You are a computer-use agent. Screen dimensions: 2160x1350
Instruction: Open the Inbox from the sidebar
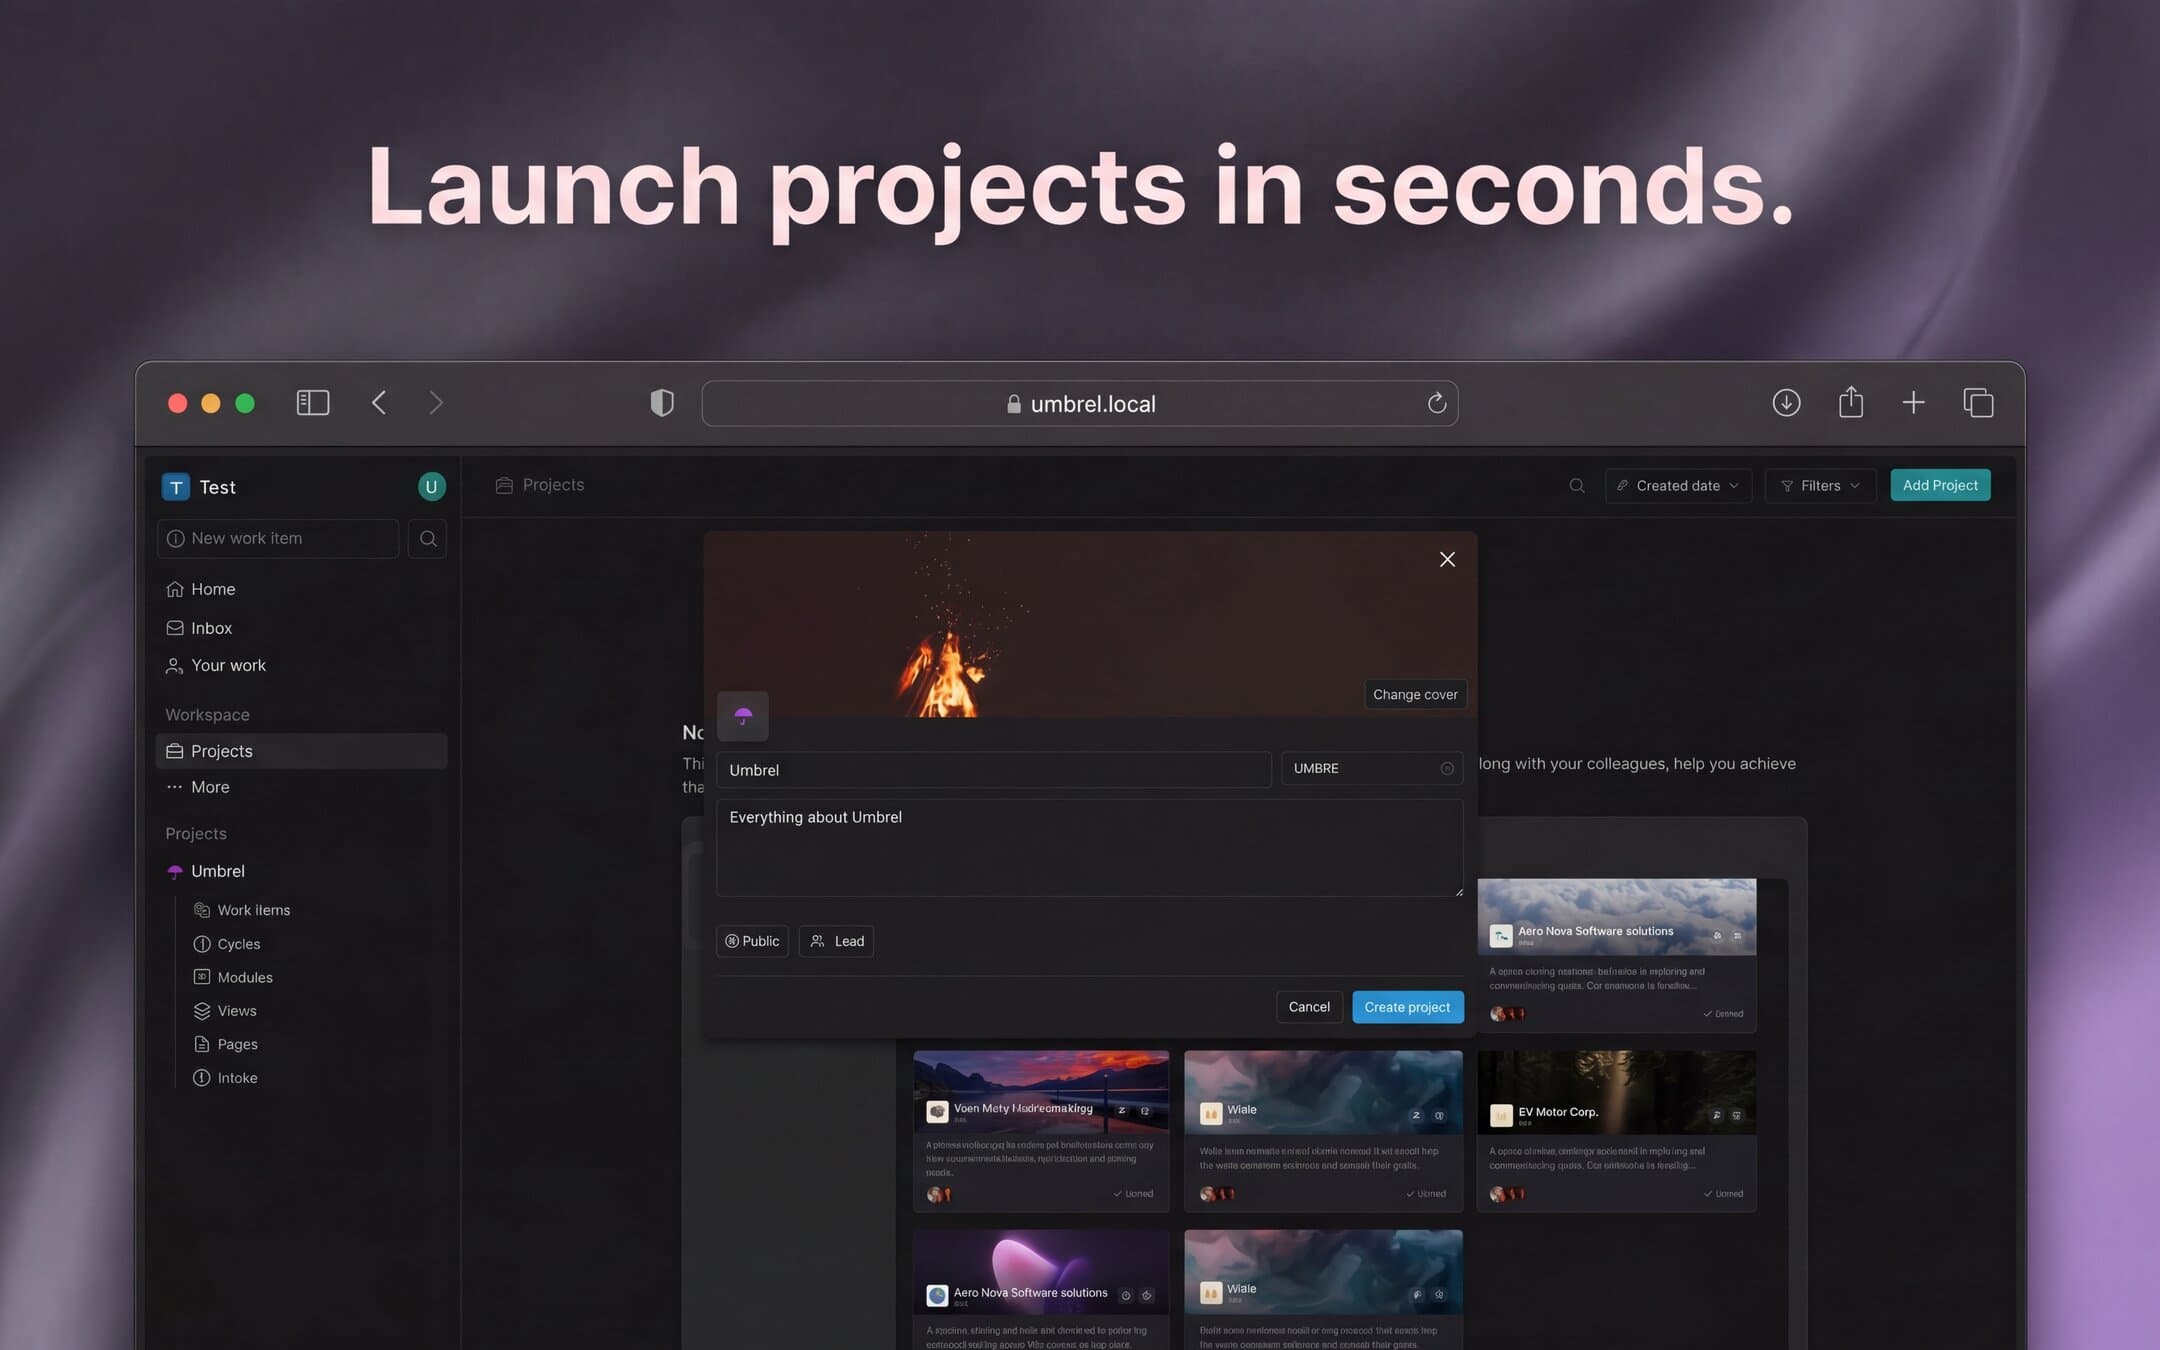tap(210, 628)
